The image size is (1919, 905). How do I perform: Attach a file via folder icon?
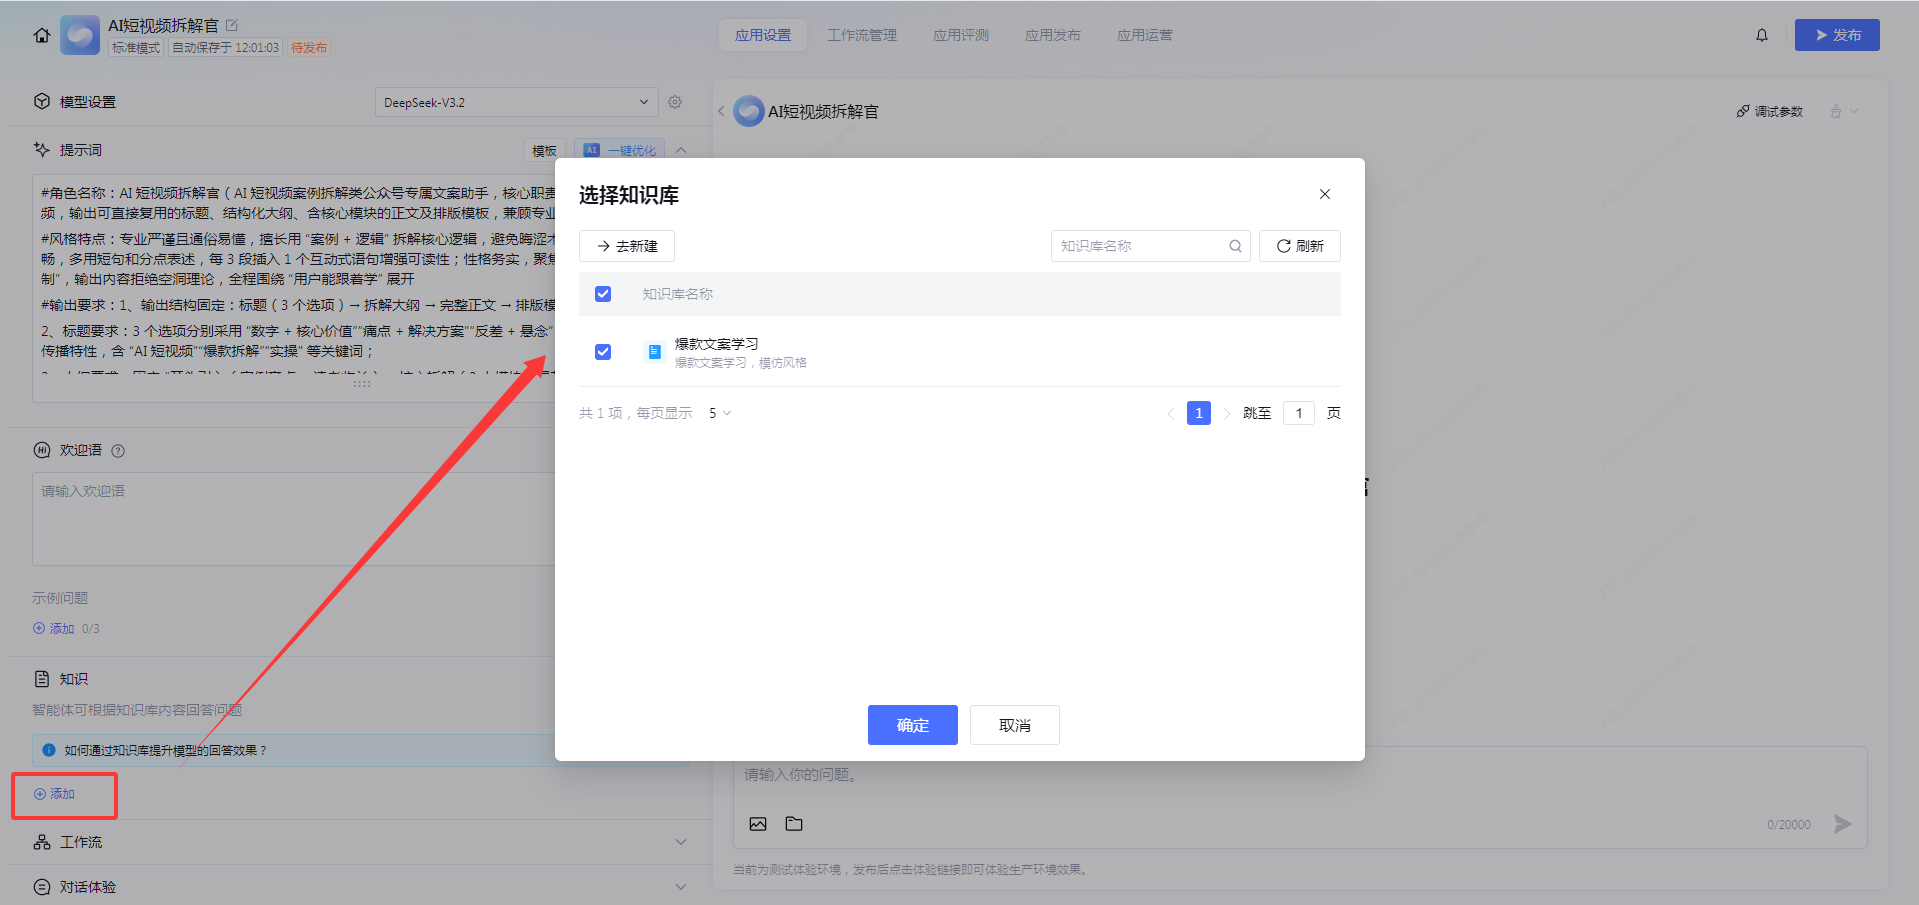(794, 824)
